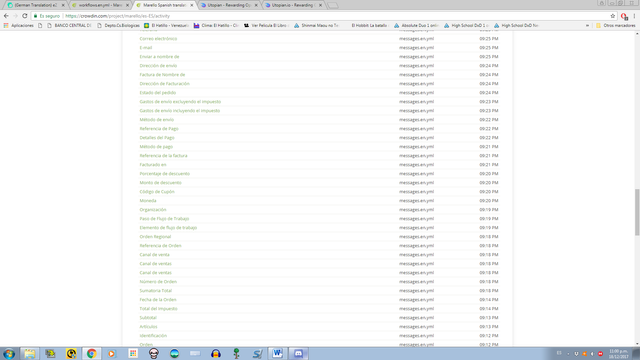
Task: Open the 'Orden Regional' entry
Action: pyautogui.click(x=155, y=237)
